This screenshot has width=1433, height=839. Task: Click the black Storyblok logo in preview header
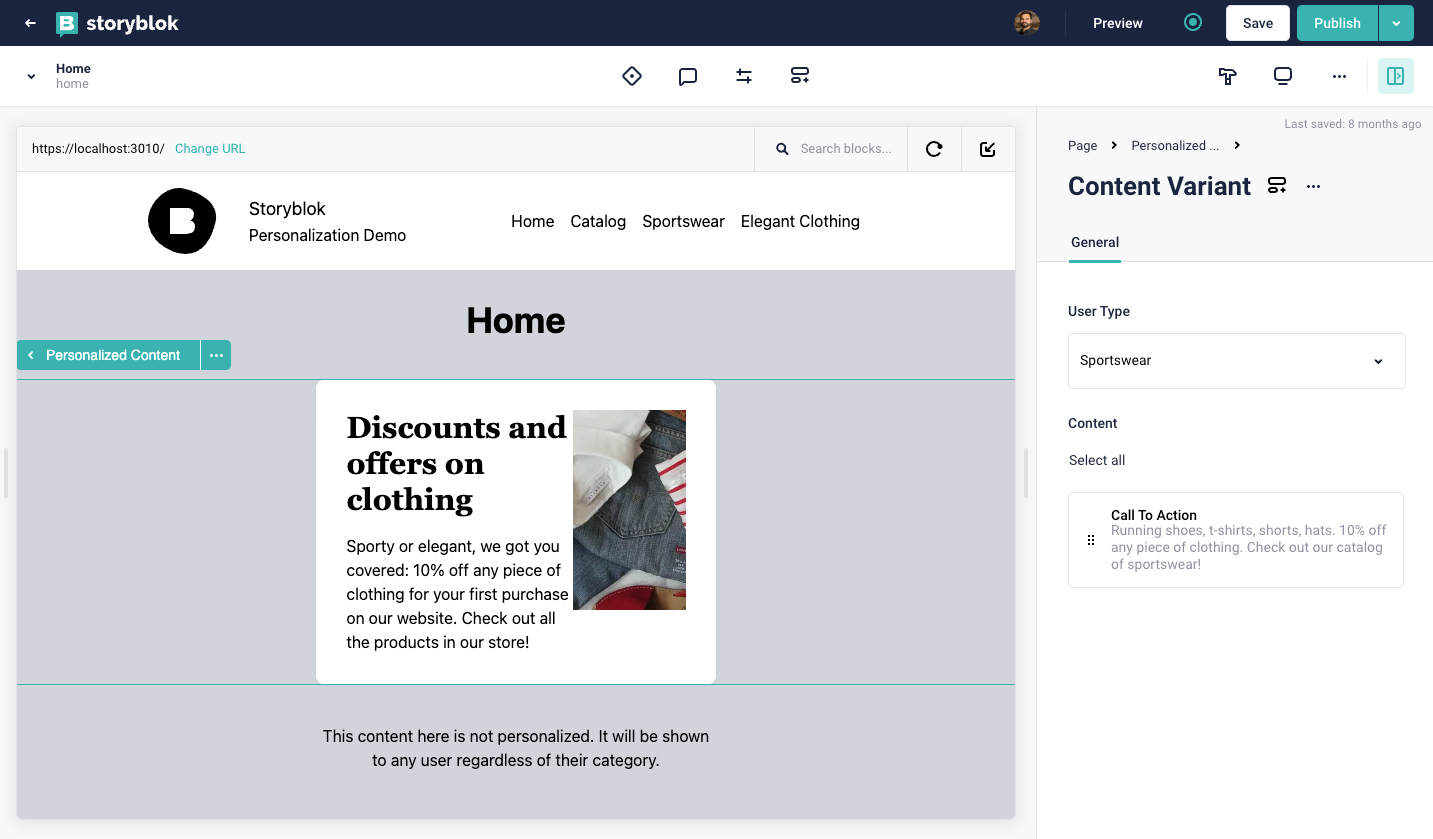point(182,221)
